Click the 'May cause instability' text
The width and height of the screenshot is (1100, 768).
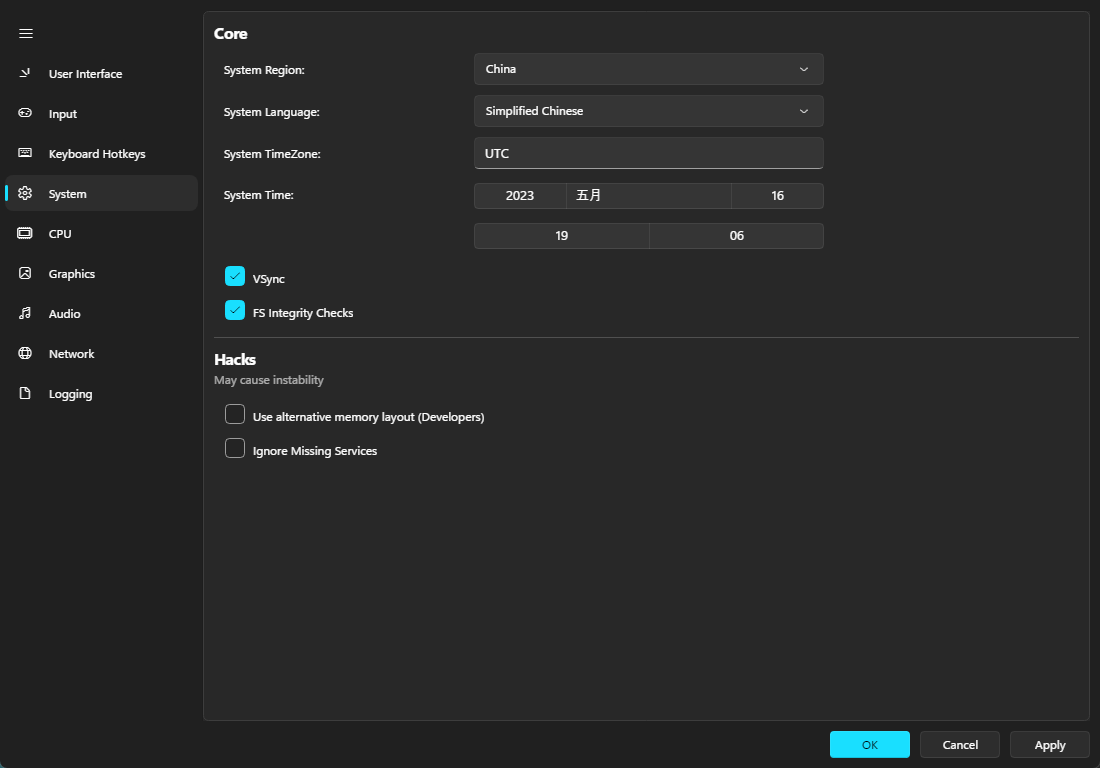pyautogui.click(x=269, y=380)
